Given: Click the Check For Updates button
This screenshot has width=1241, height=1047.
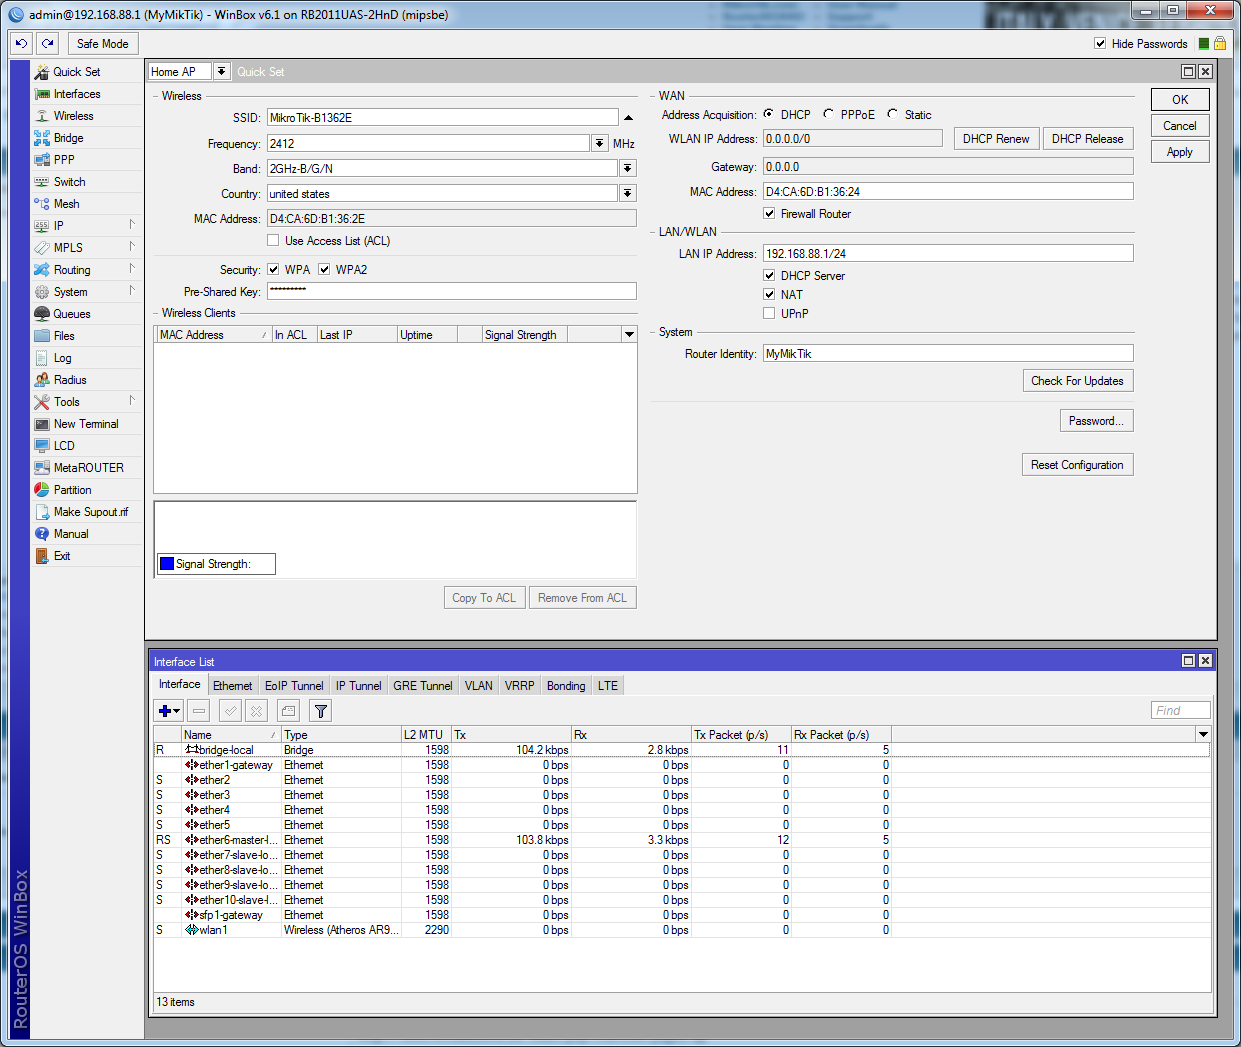Looking at the screenshot, I should click(1077, 381).
